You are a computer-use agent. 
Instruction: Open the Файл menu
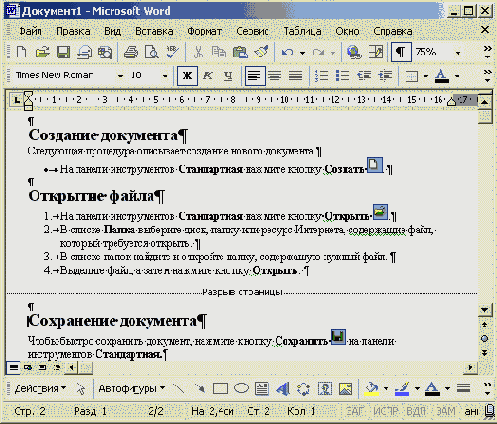click(30, 31)
